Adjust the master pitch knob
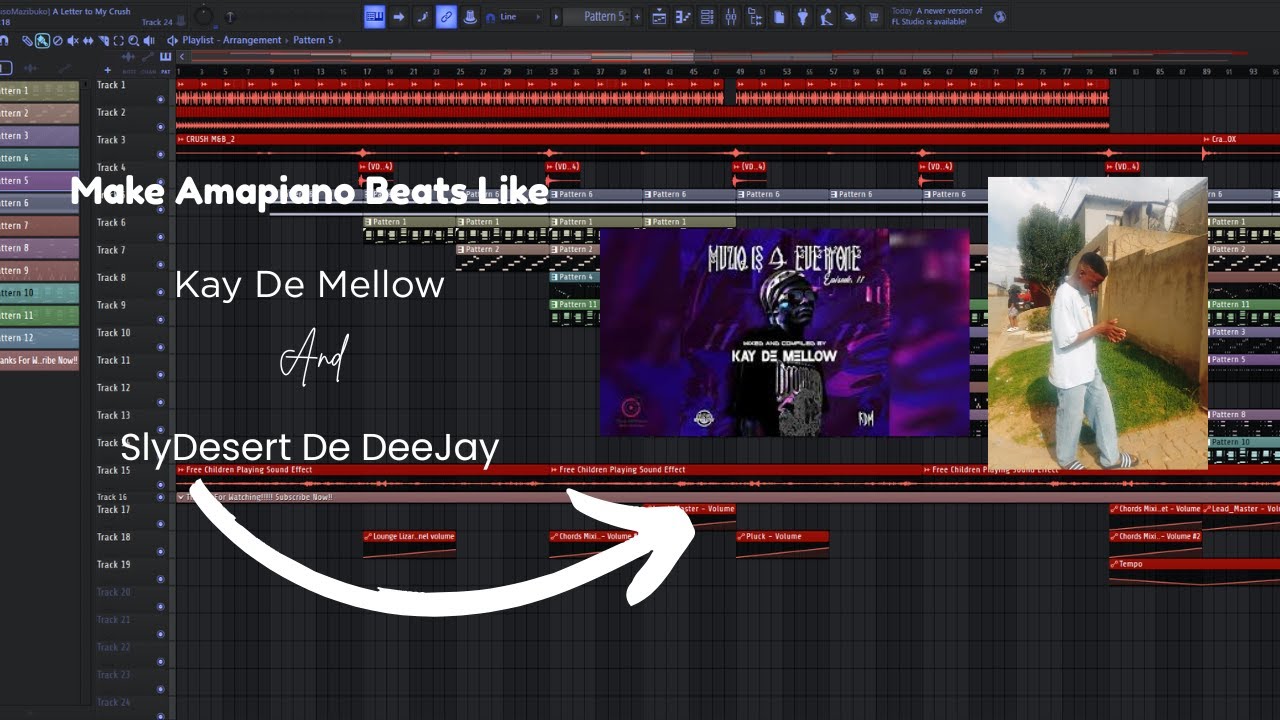 (x=231, y=17)
